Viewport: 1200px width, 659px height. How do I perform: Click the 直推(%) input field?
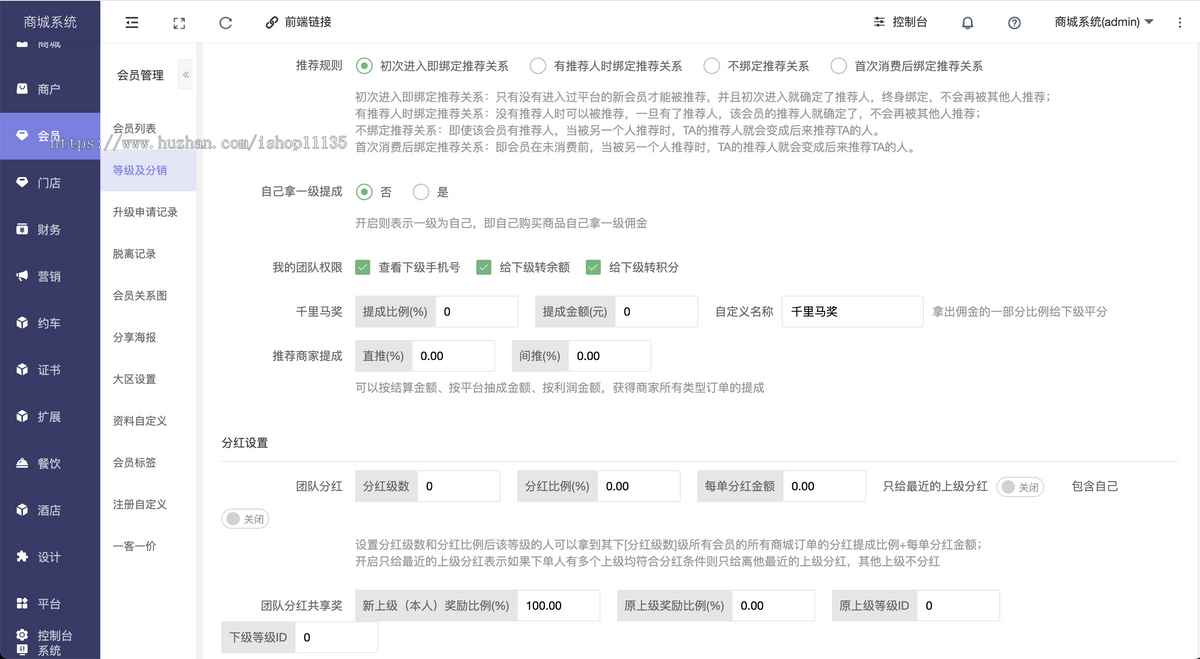point(453,356)
